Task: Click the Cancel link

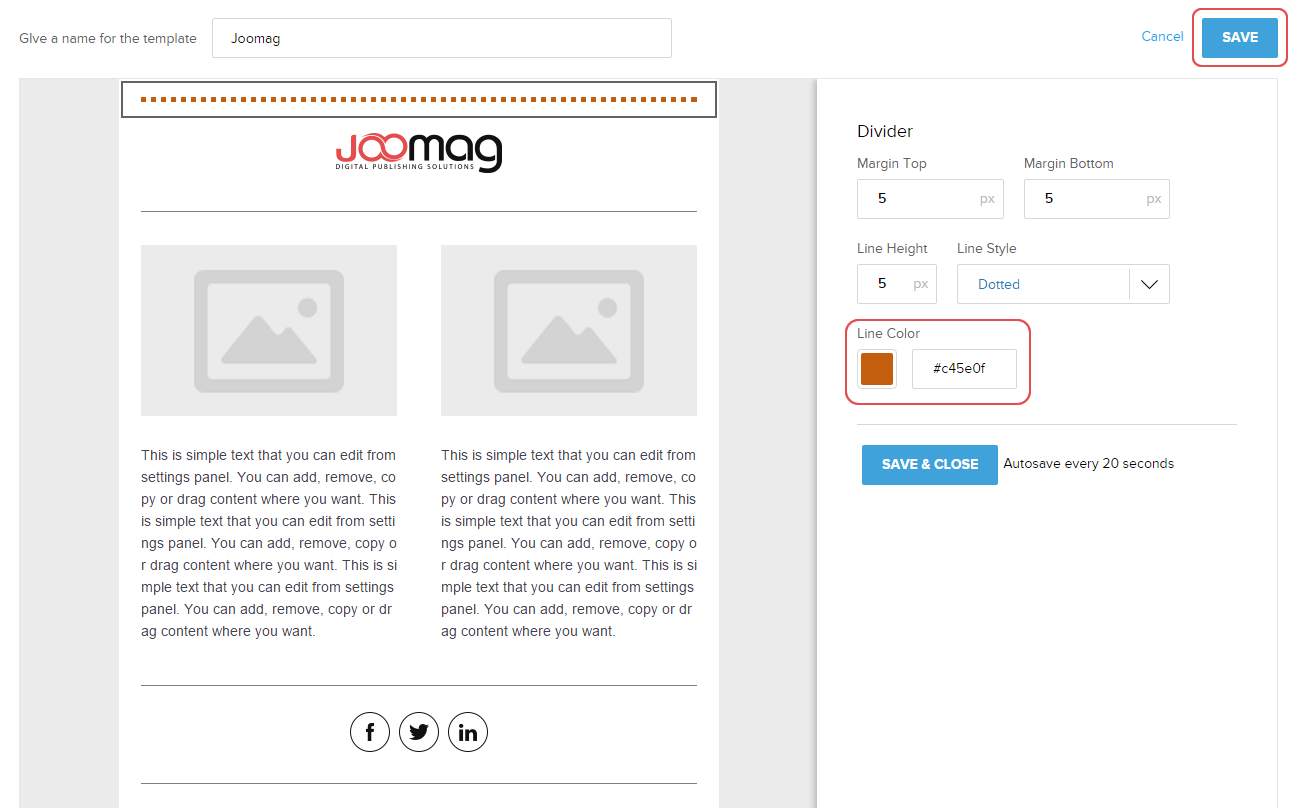Action: 1162,37
